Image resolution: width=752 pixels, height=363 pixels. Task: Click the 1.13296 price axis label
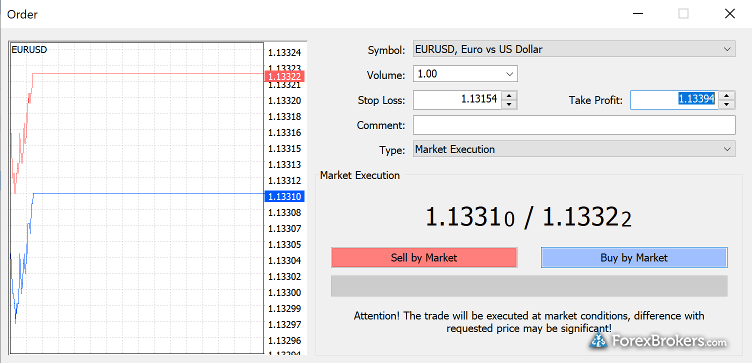pos(284,340)
